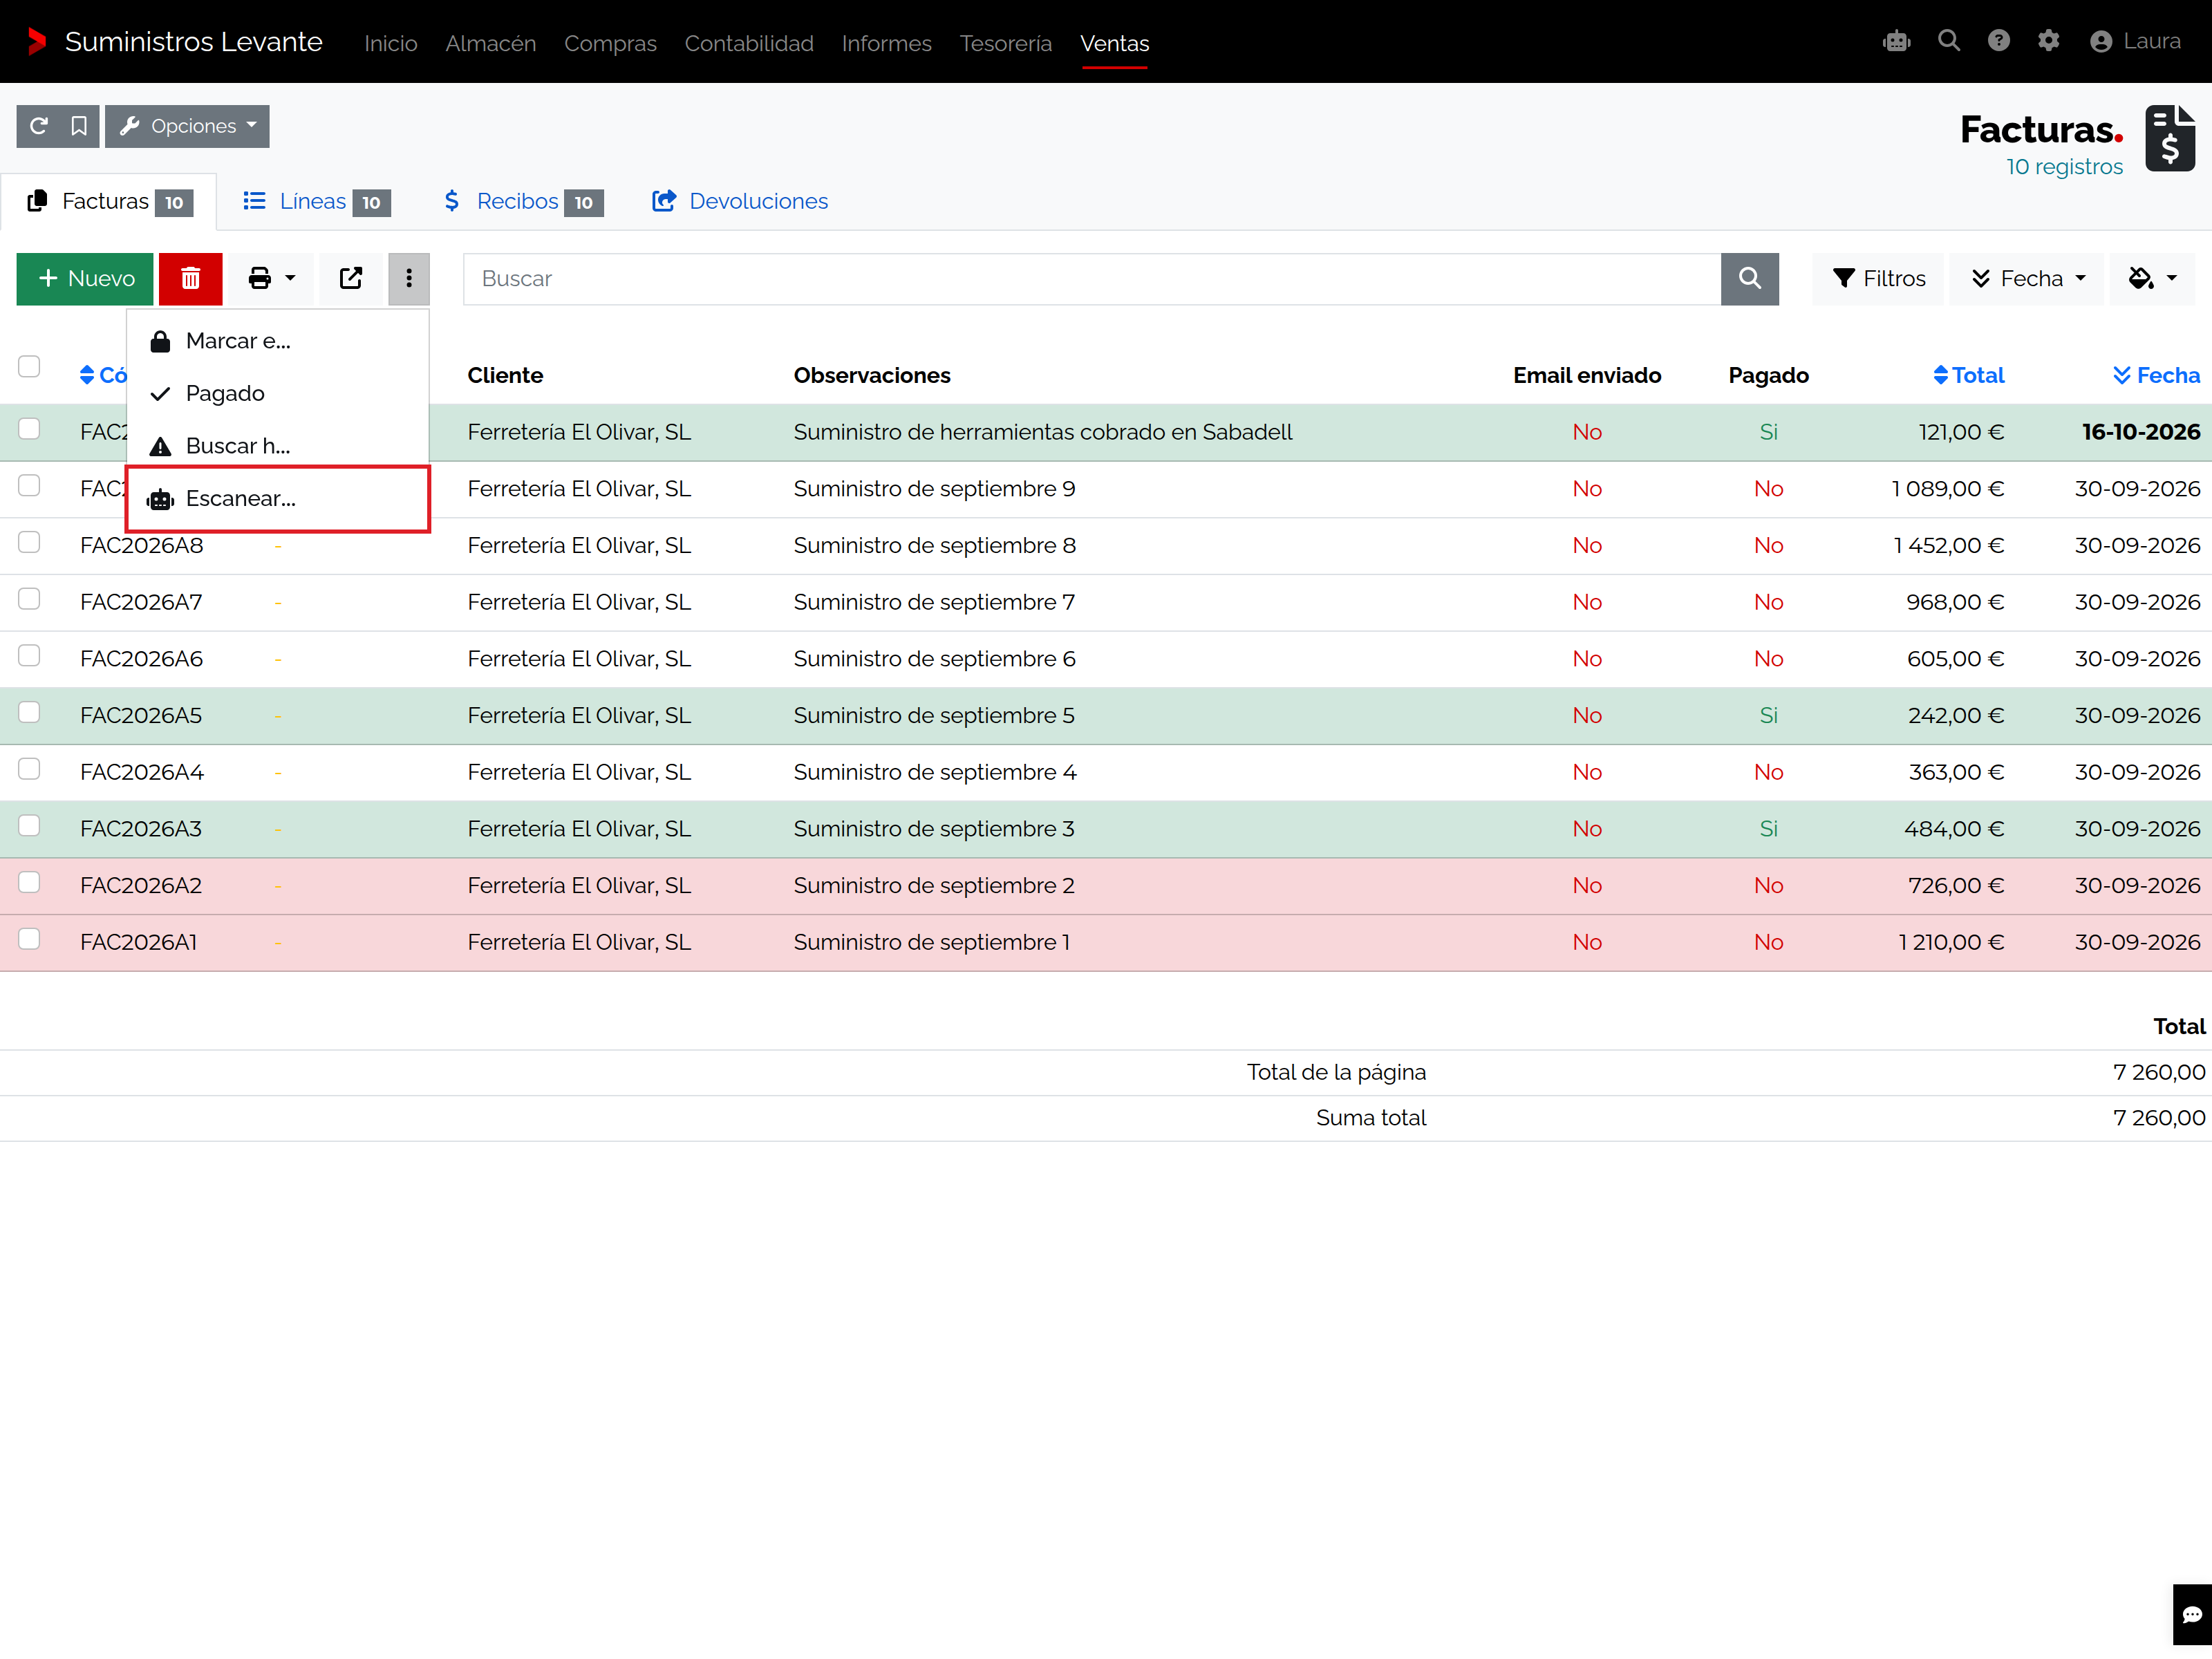The height and width of the screenshot is (1659, 2212).
Task: Sort by the Total column header
Action: point(1968,375)
